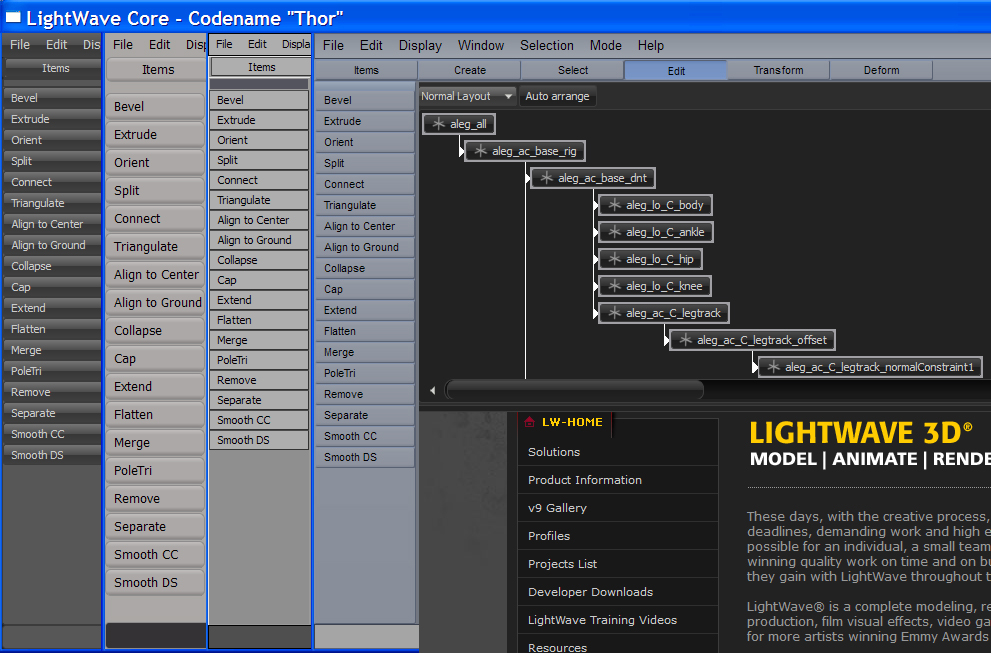Open File menu in the dark leftmost panel
Image resolution: width=991 pixels, height=653 pixels.
(x=20, y=44)
